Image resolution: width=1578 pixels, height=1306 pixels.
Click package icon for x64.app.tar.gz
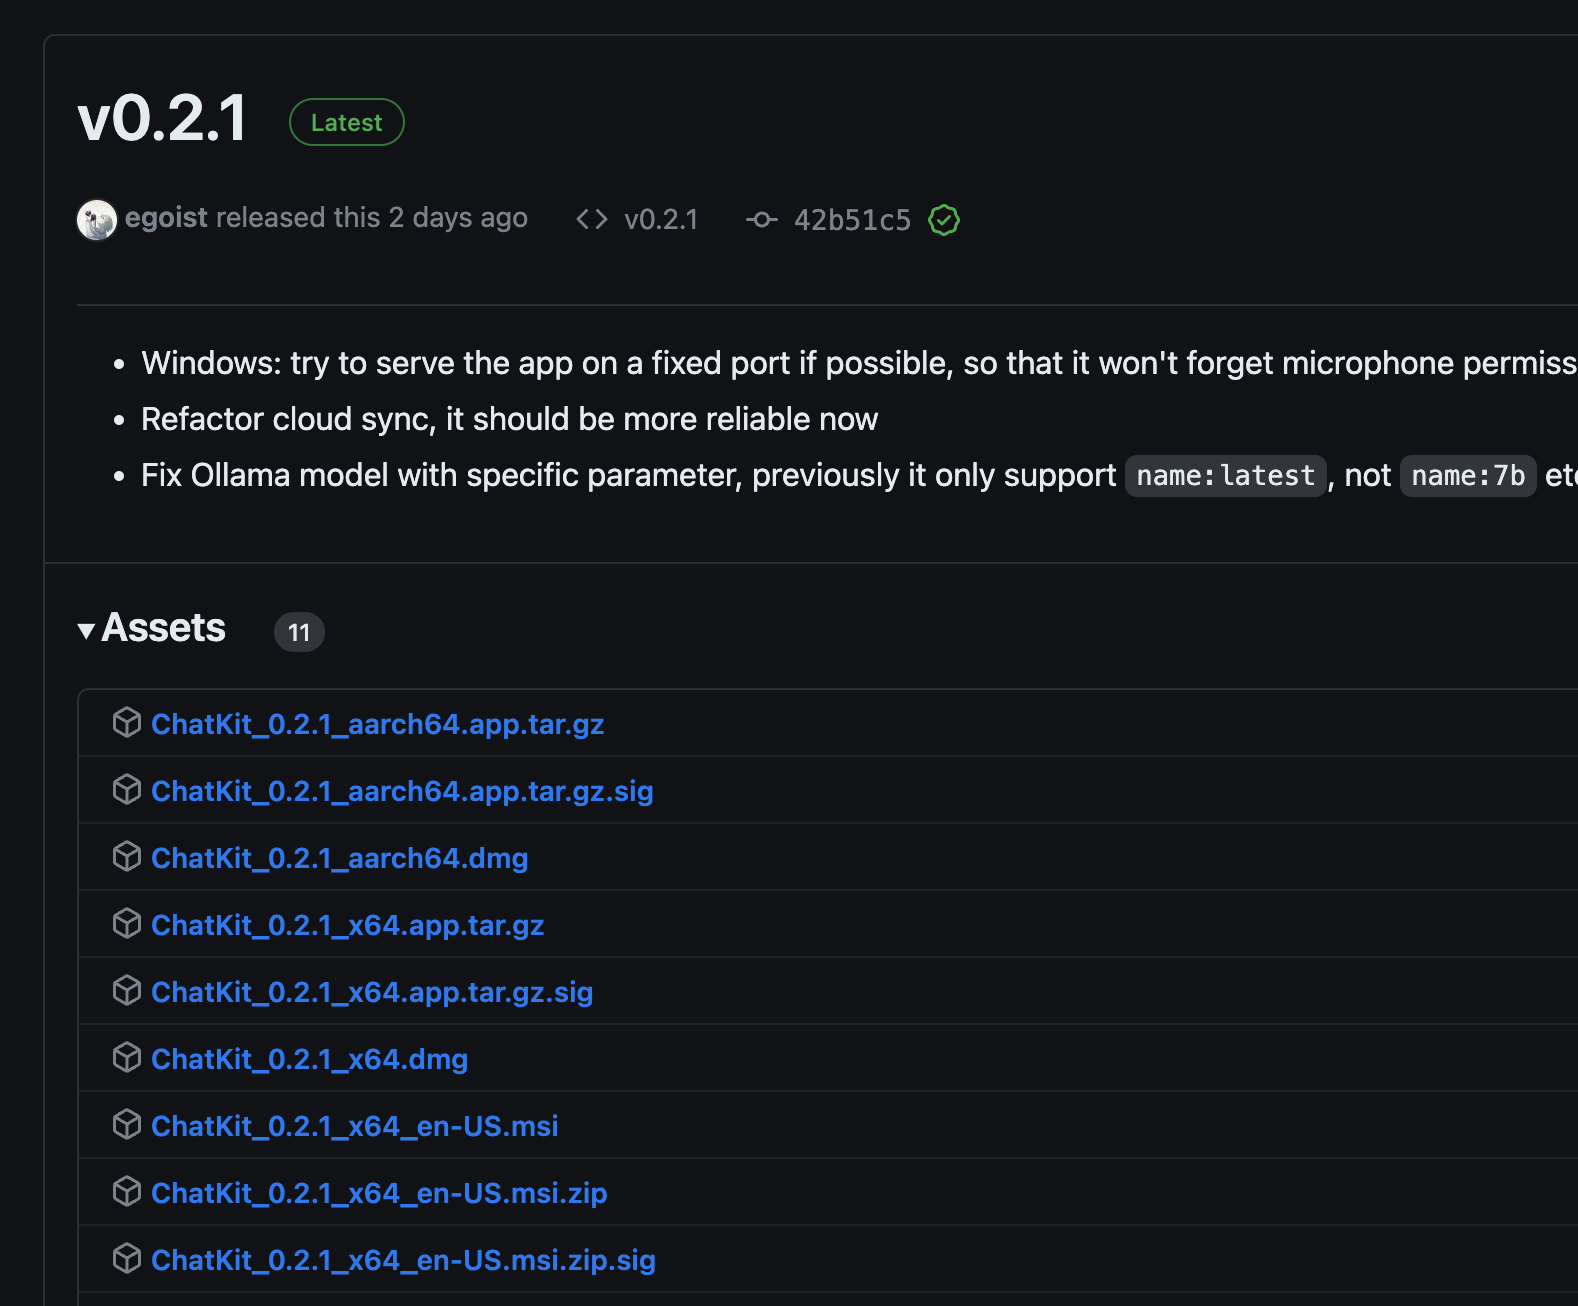[x=127, y=923]
